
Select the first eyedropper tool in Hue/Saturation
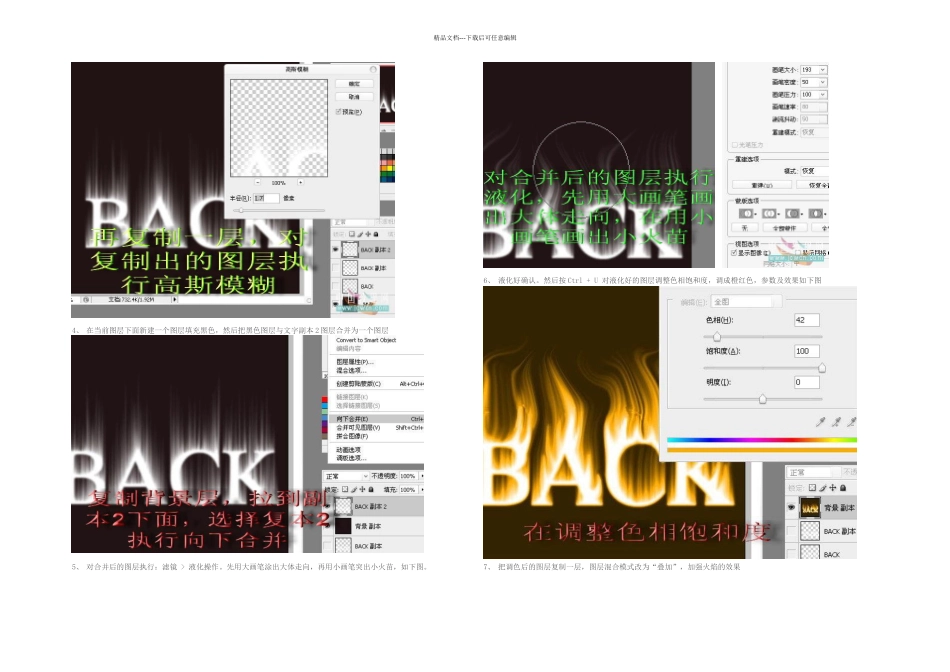[820, 422]
